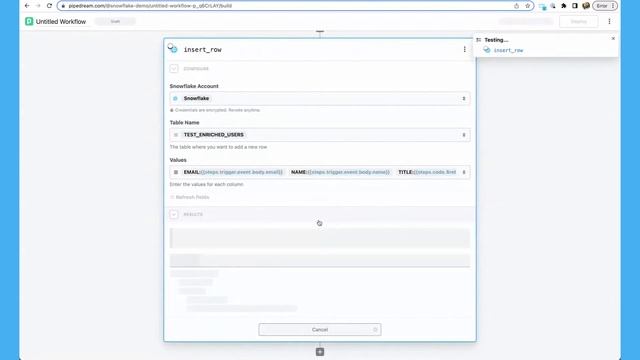Click the Untitled Workflow title
This screenshot has width=640, height=360.
pos(61,22)
